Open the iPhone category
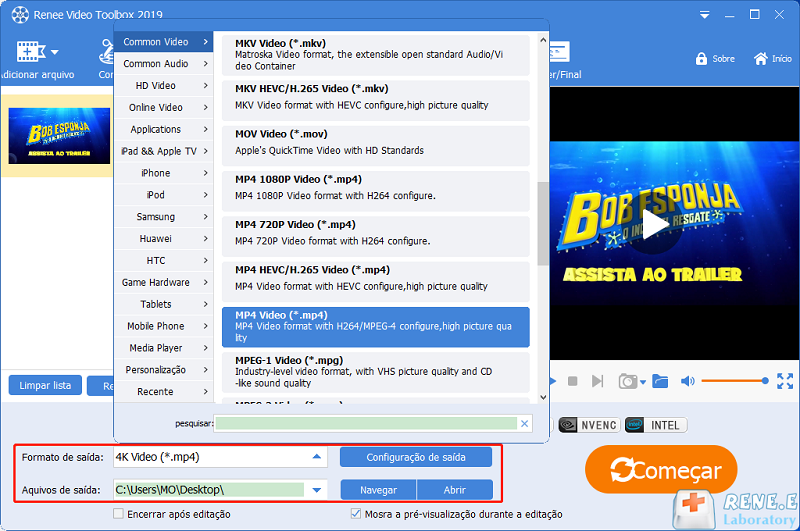 164,173
